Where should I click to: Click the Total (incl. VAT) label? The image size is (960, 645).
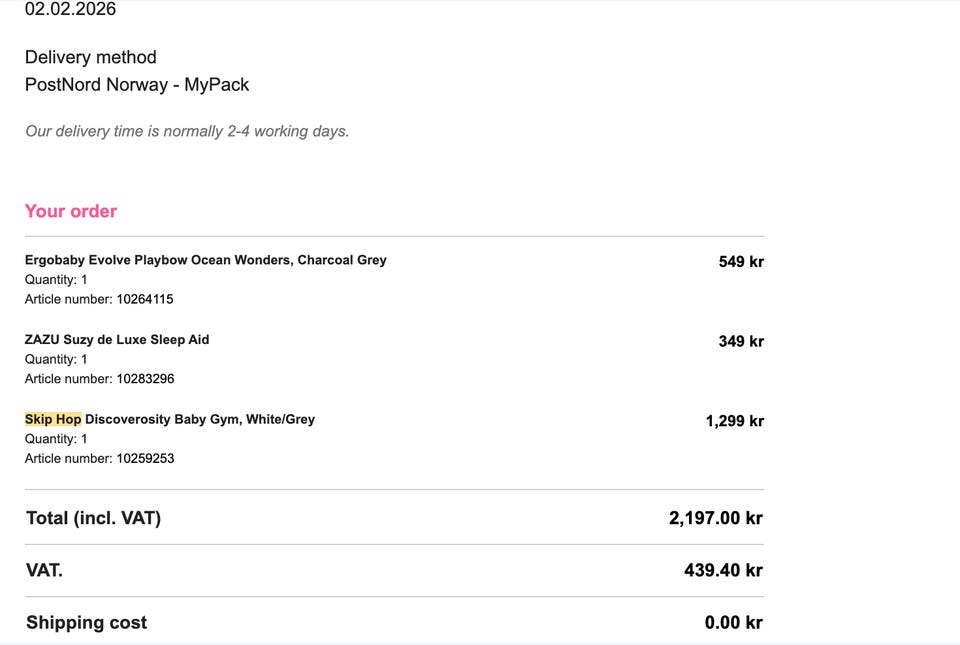pos(94,518)
